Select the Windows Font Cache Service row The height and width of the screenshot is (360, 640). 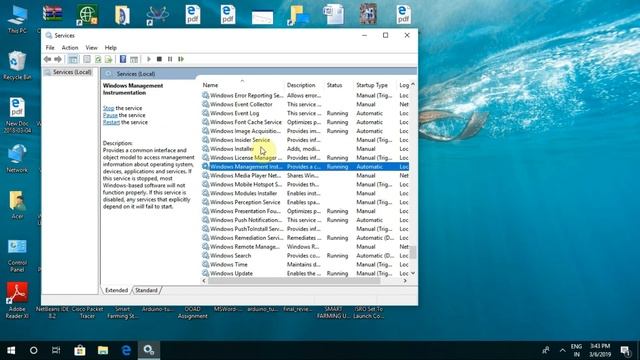[x=305, y=122]
